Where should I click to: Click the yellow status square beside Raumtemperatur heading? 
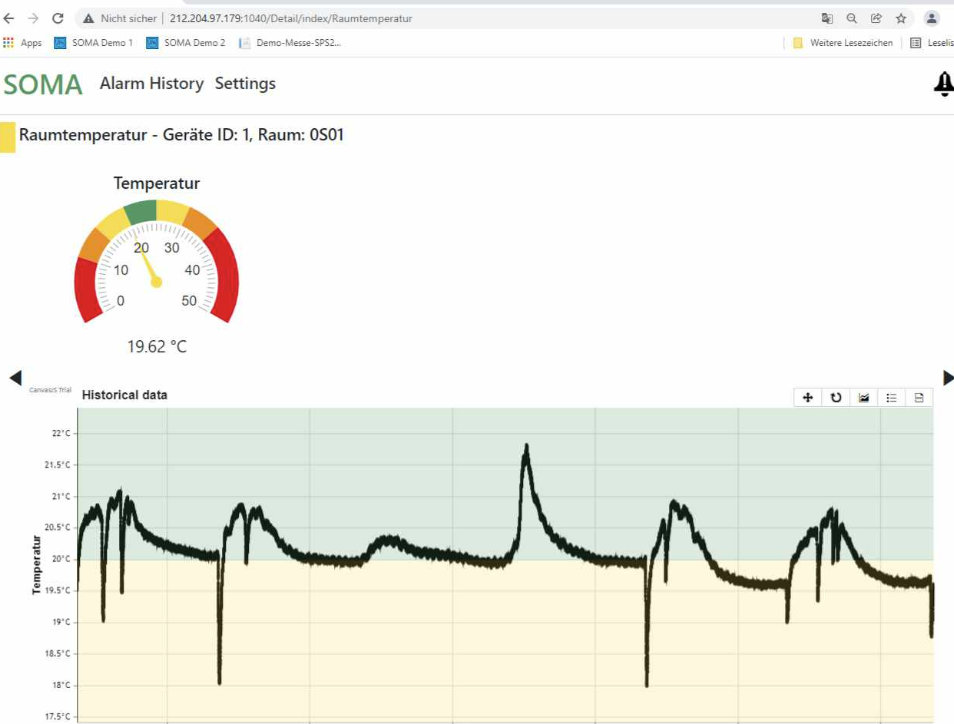[x=7, y=137]
